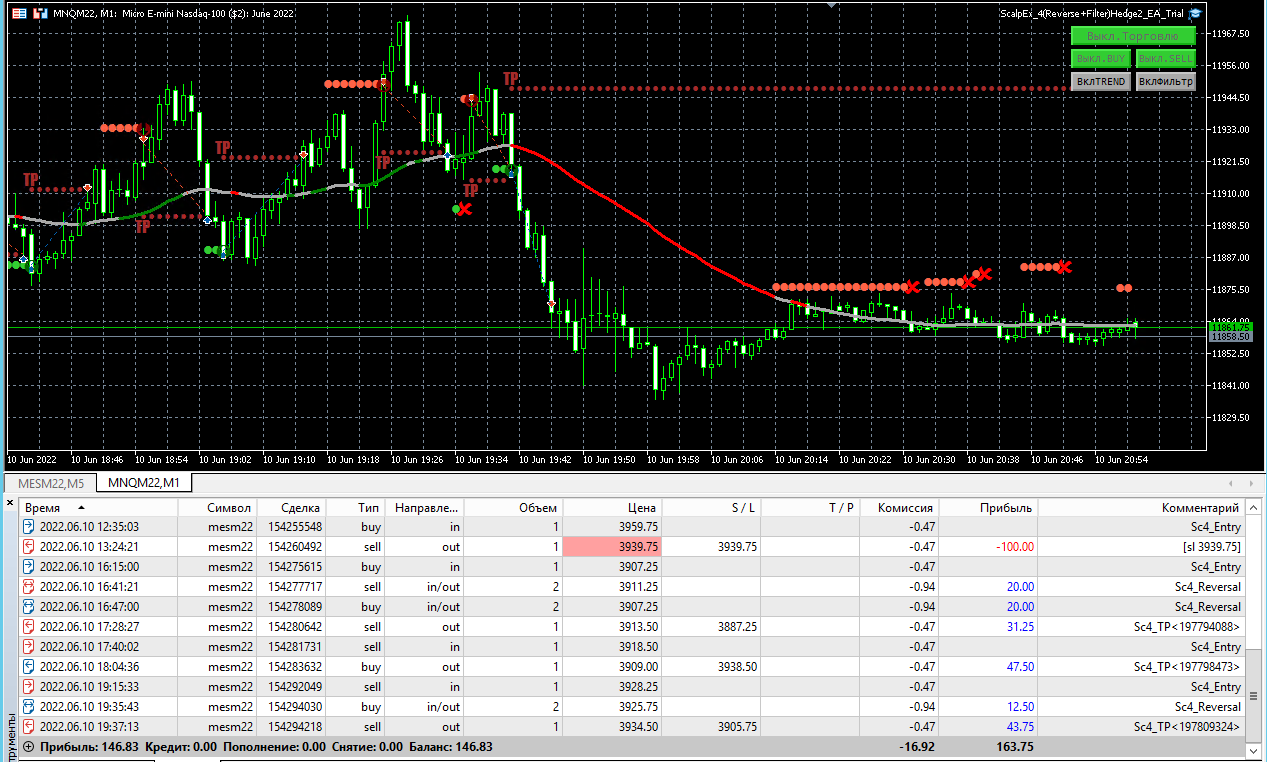Click reversal deal icon at 16:47:00 row
Image resolution: width=1267 pixels, height=762 pixels.
point(28,607)
